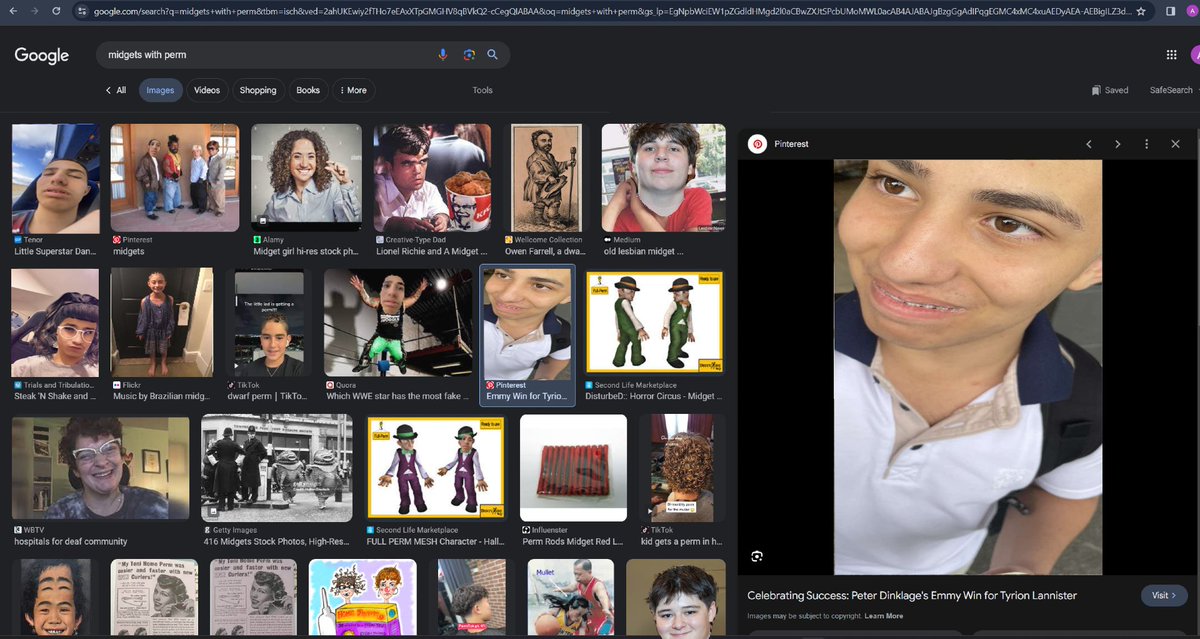Open the Influenster Perm Rods thumbnail
The image size is (1200, 639).
pos(573,468)
